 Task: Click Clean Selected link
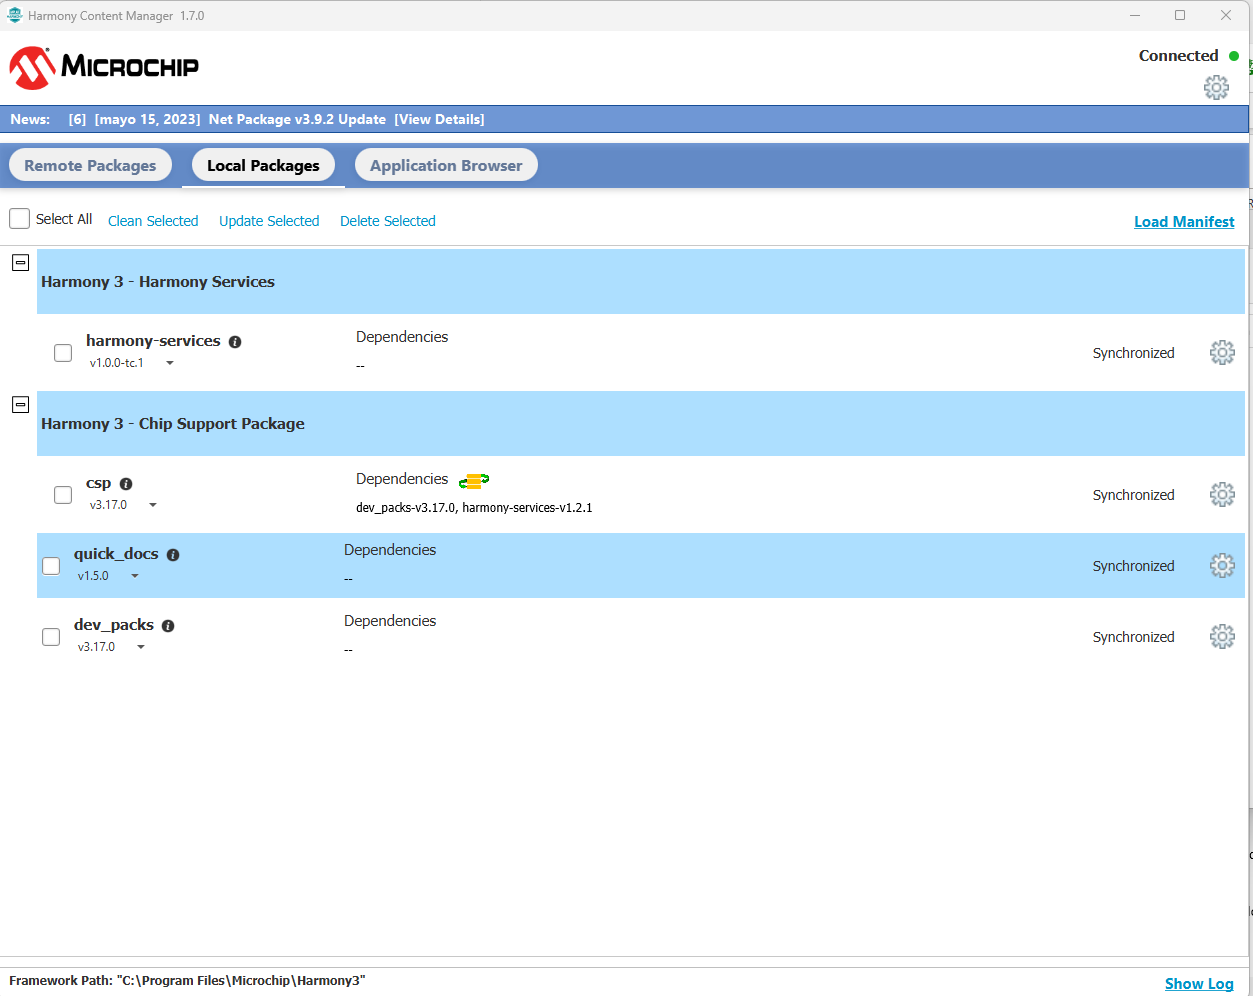tap(153, 221)
